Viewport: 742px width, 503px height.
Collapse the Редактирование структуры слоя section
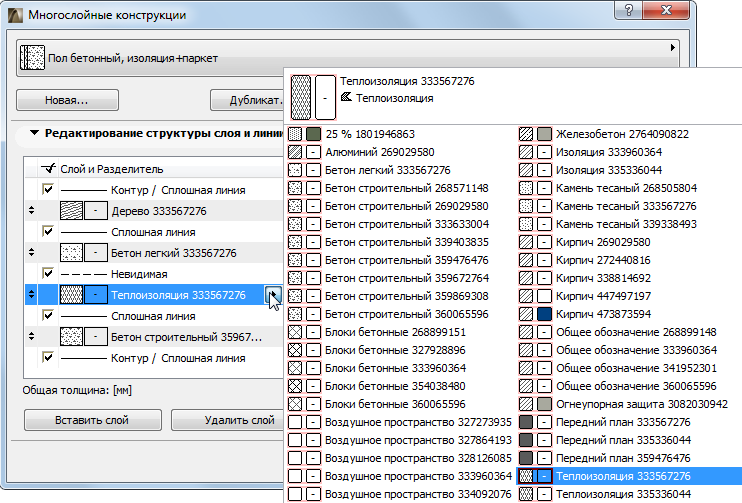(x=34, y=133)
